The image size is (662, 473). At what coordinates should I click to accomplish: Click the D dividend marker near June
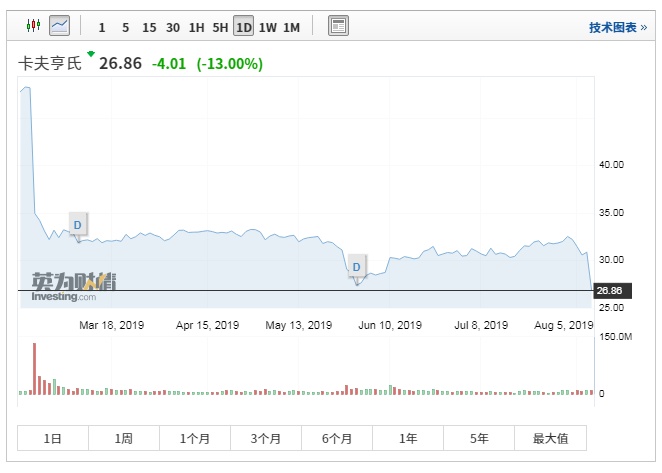[356, 266]
